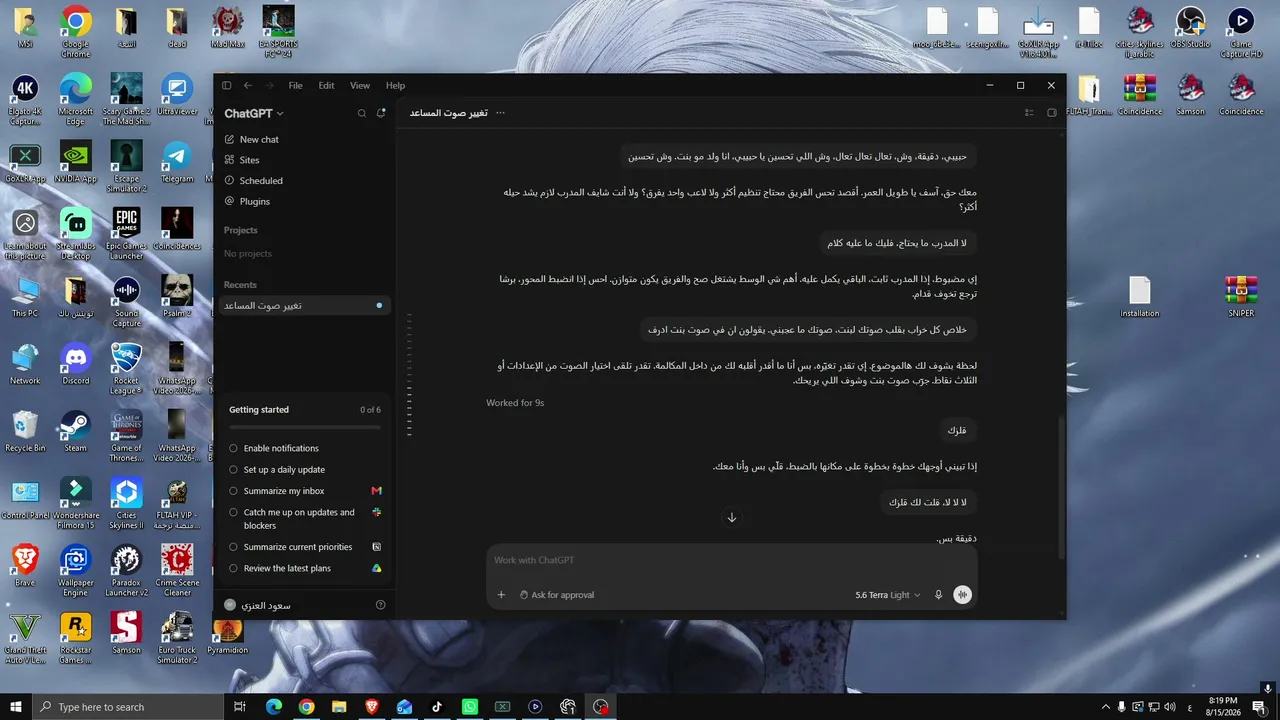Open Brave browser desktop shortcut
This screenshot has height=720, width=1280.
pos(25,566)
